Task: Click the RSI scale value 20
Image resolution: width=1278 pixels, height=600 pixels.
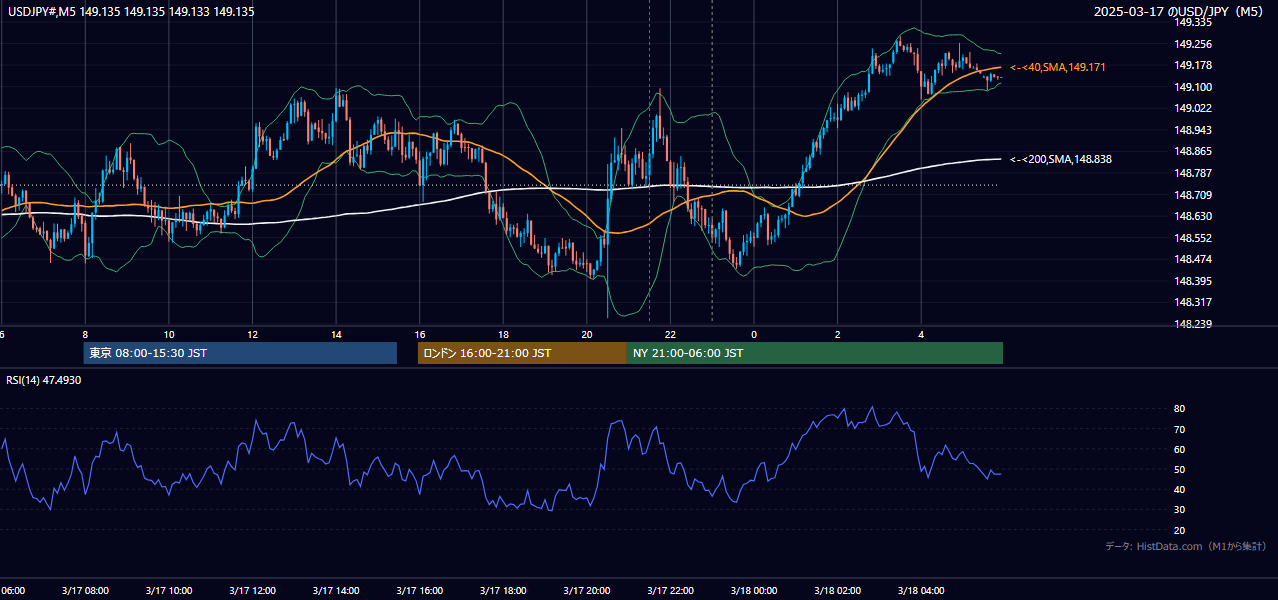Action: (1179, 530)
